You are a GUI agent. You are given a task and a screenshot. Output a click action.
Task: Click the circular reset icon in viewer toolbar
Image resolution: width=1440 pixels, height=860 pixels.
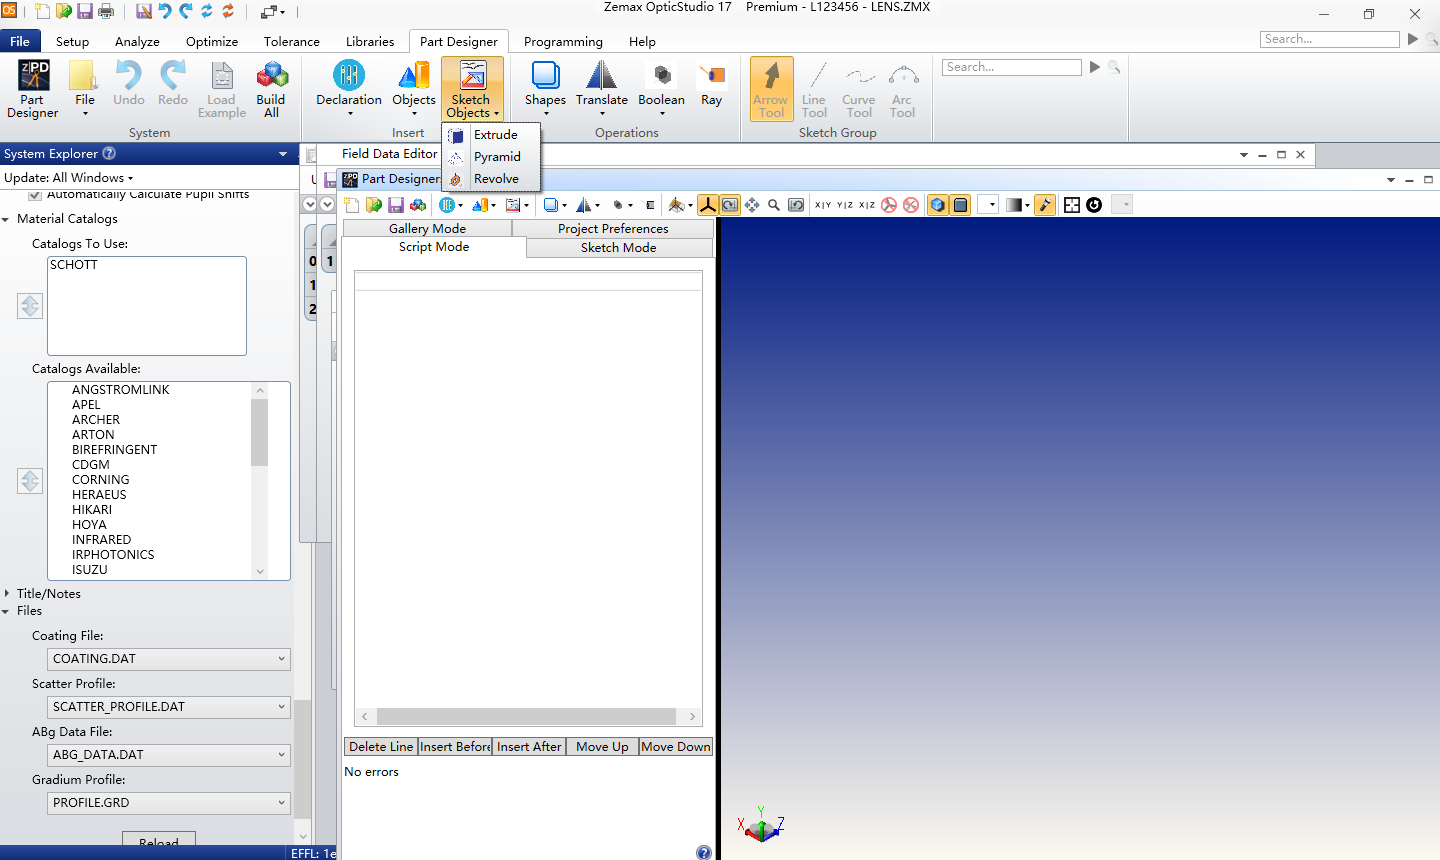click(1094, 205)
